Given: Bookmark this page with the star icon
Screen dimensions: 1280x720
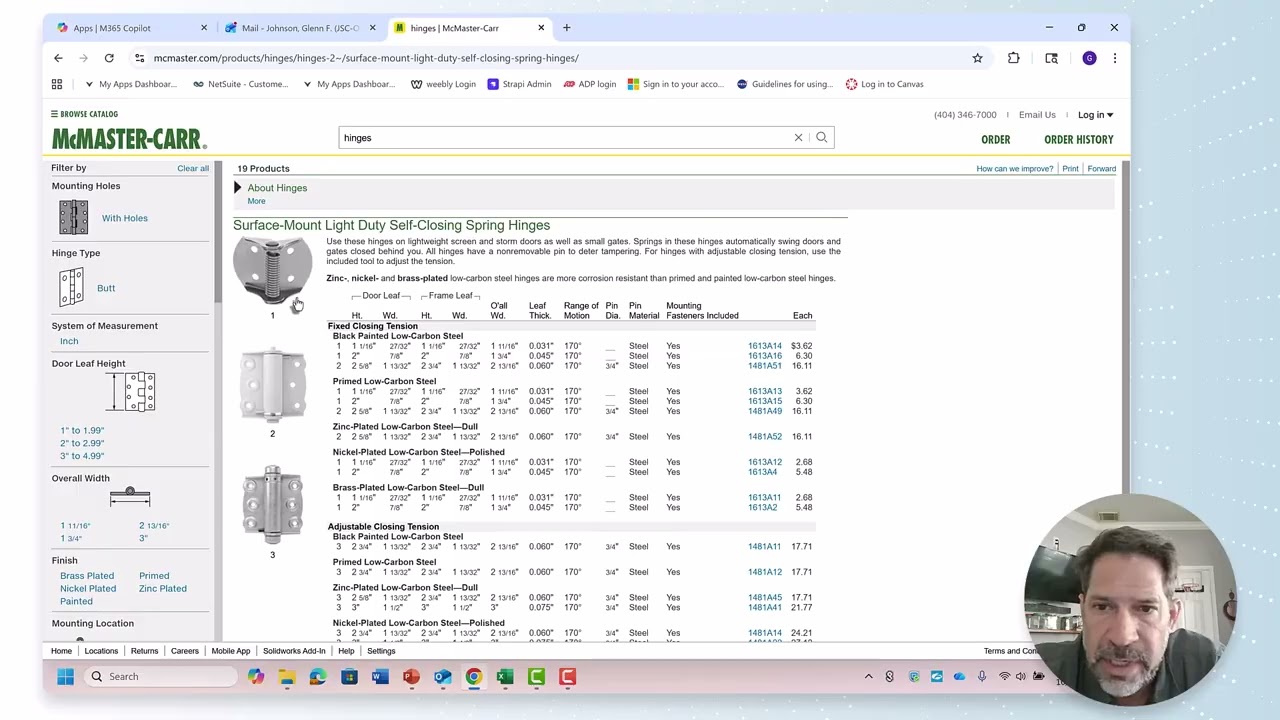Looking at the screenshot, I should [x=977, y=58].
